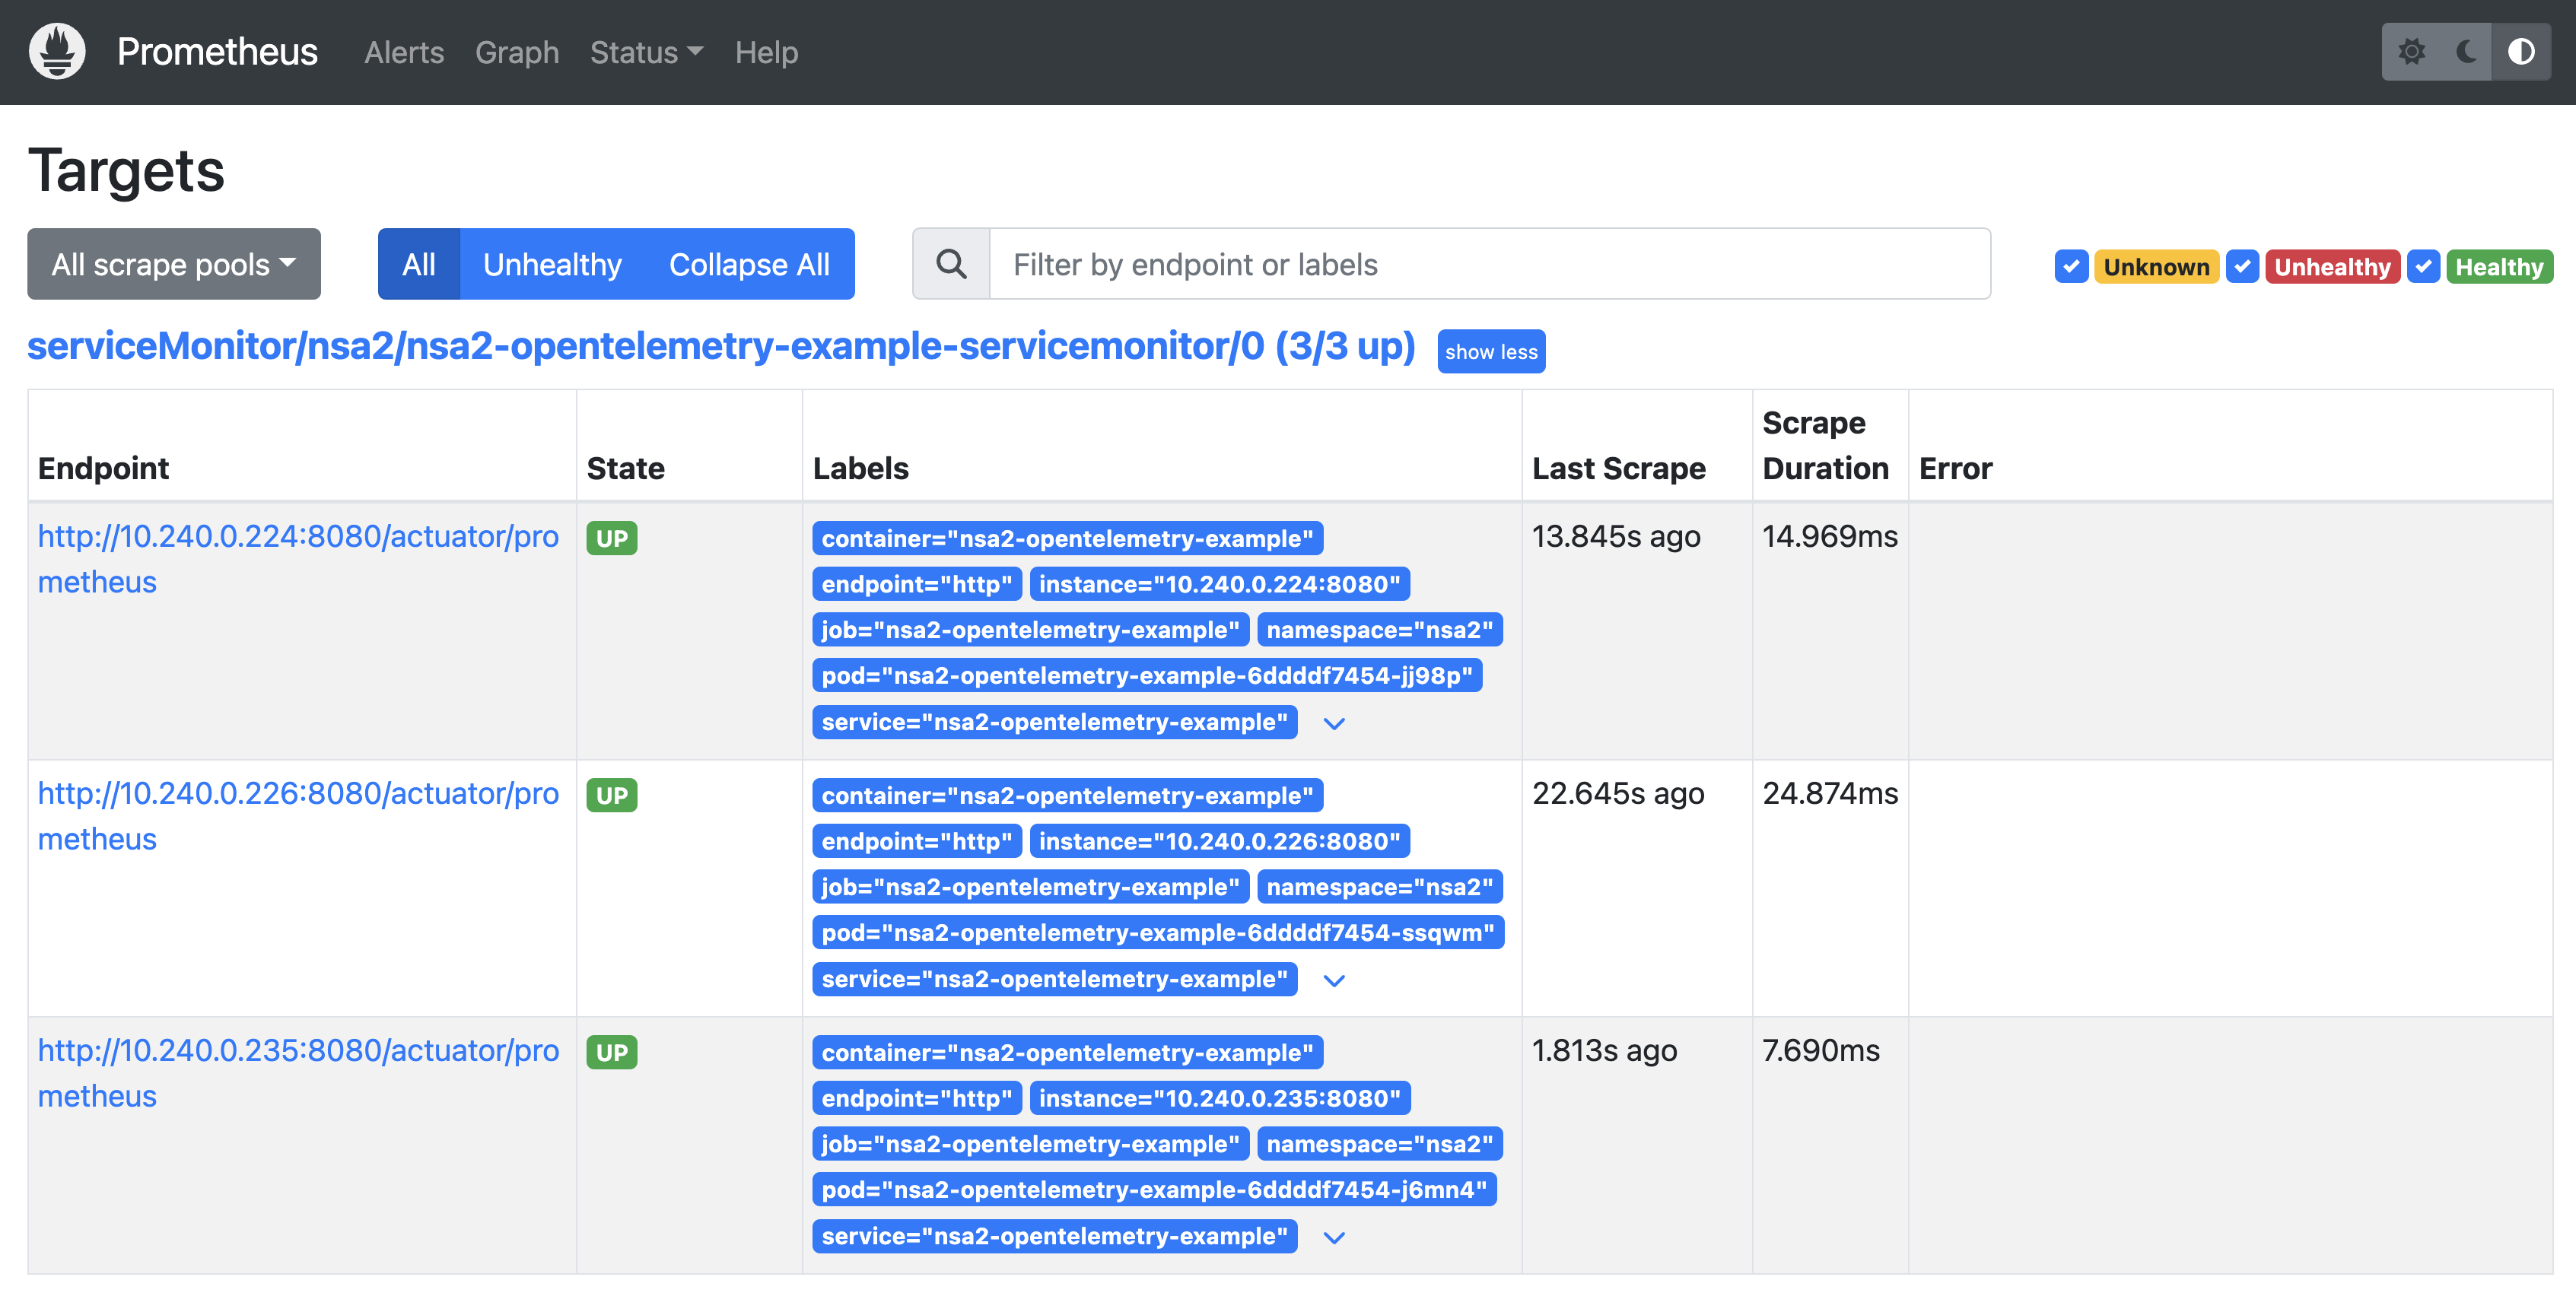Click the Prometheus flame logo icon
Image resolution: width=2576 pixels, height=1296 pixels.
click(x=57, y=51)
